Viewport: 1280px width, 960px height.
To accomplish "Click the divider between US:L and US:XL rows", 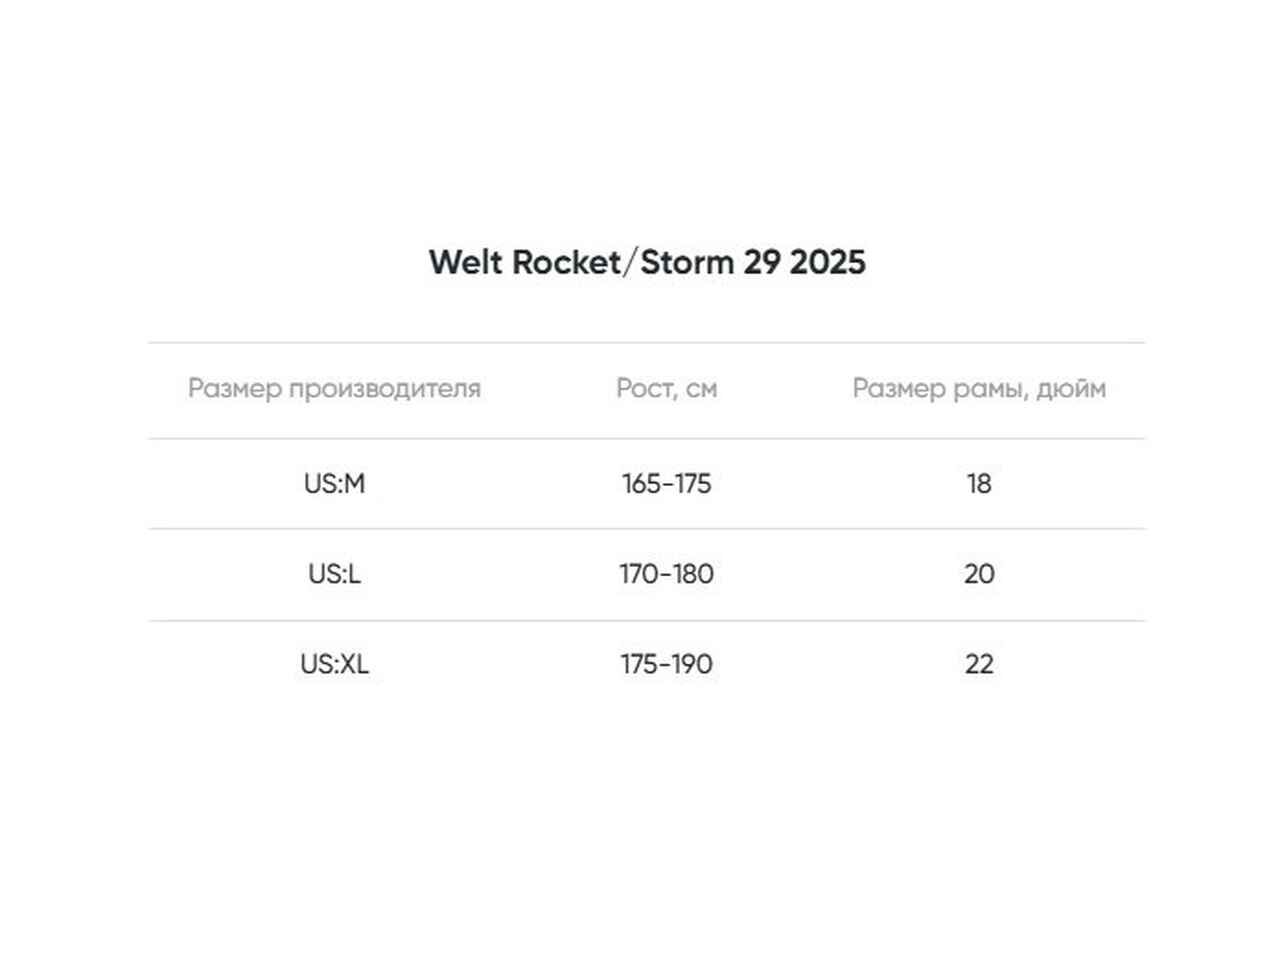I will point(647,620).
